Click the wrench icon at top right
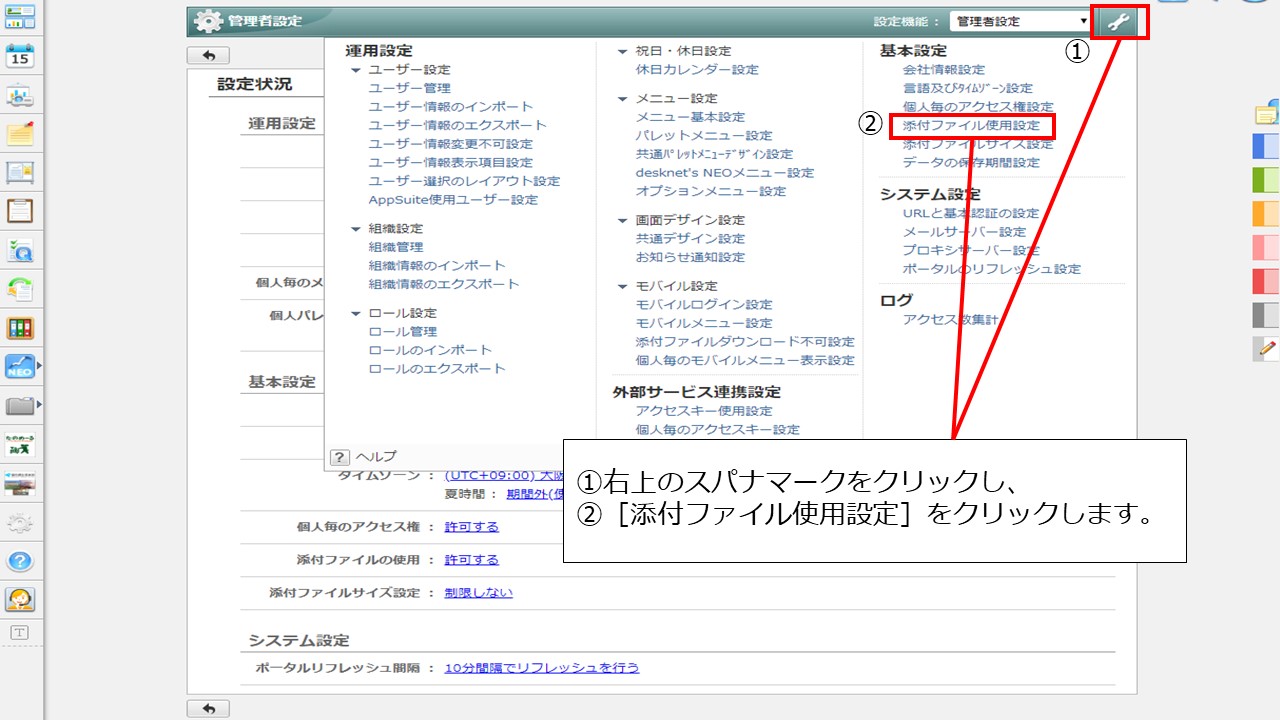 pyautogui.click(x=1120, y=22)
